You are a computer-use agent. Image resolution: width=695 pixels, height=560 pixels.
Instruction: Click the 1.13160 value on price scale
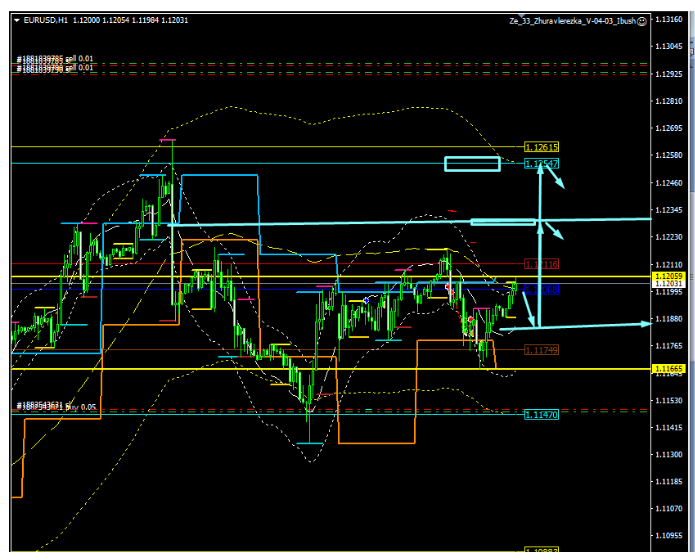[667, 19]
